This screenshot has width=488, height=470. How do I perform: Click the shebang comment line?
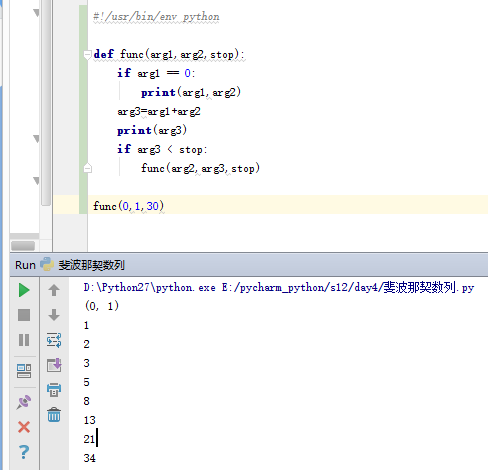point(156,17)
